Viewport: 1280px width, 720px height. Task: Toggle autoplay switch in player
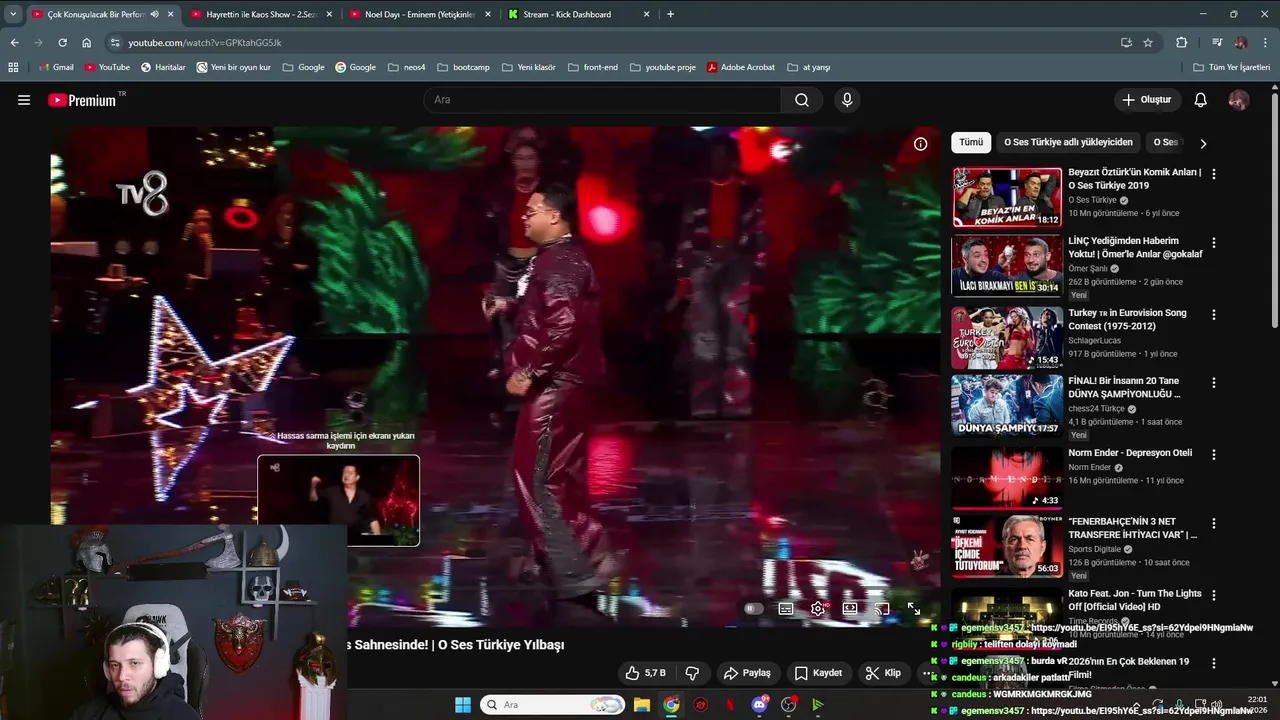click(x=753, y=609)
